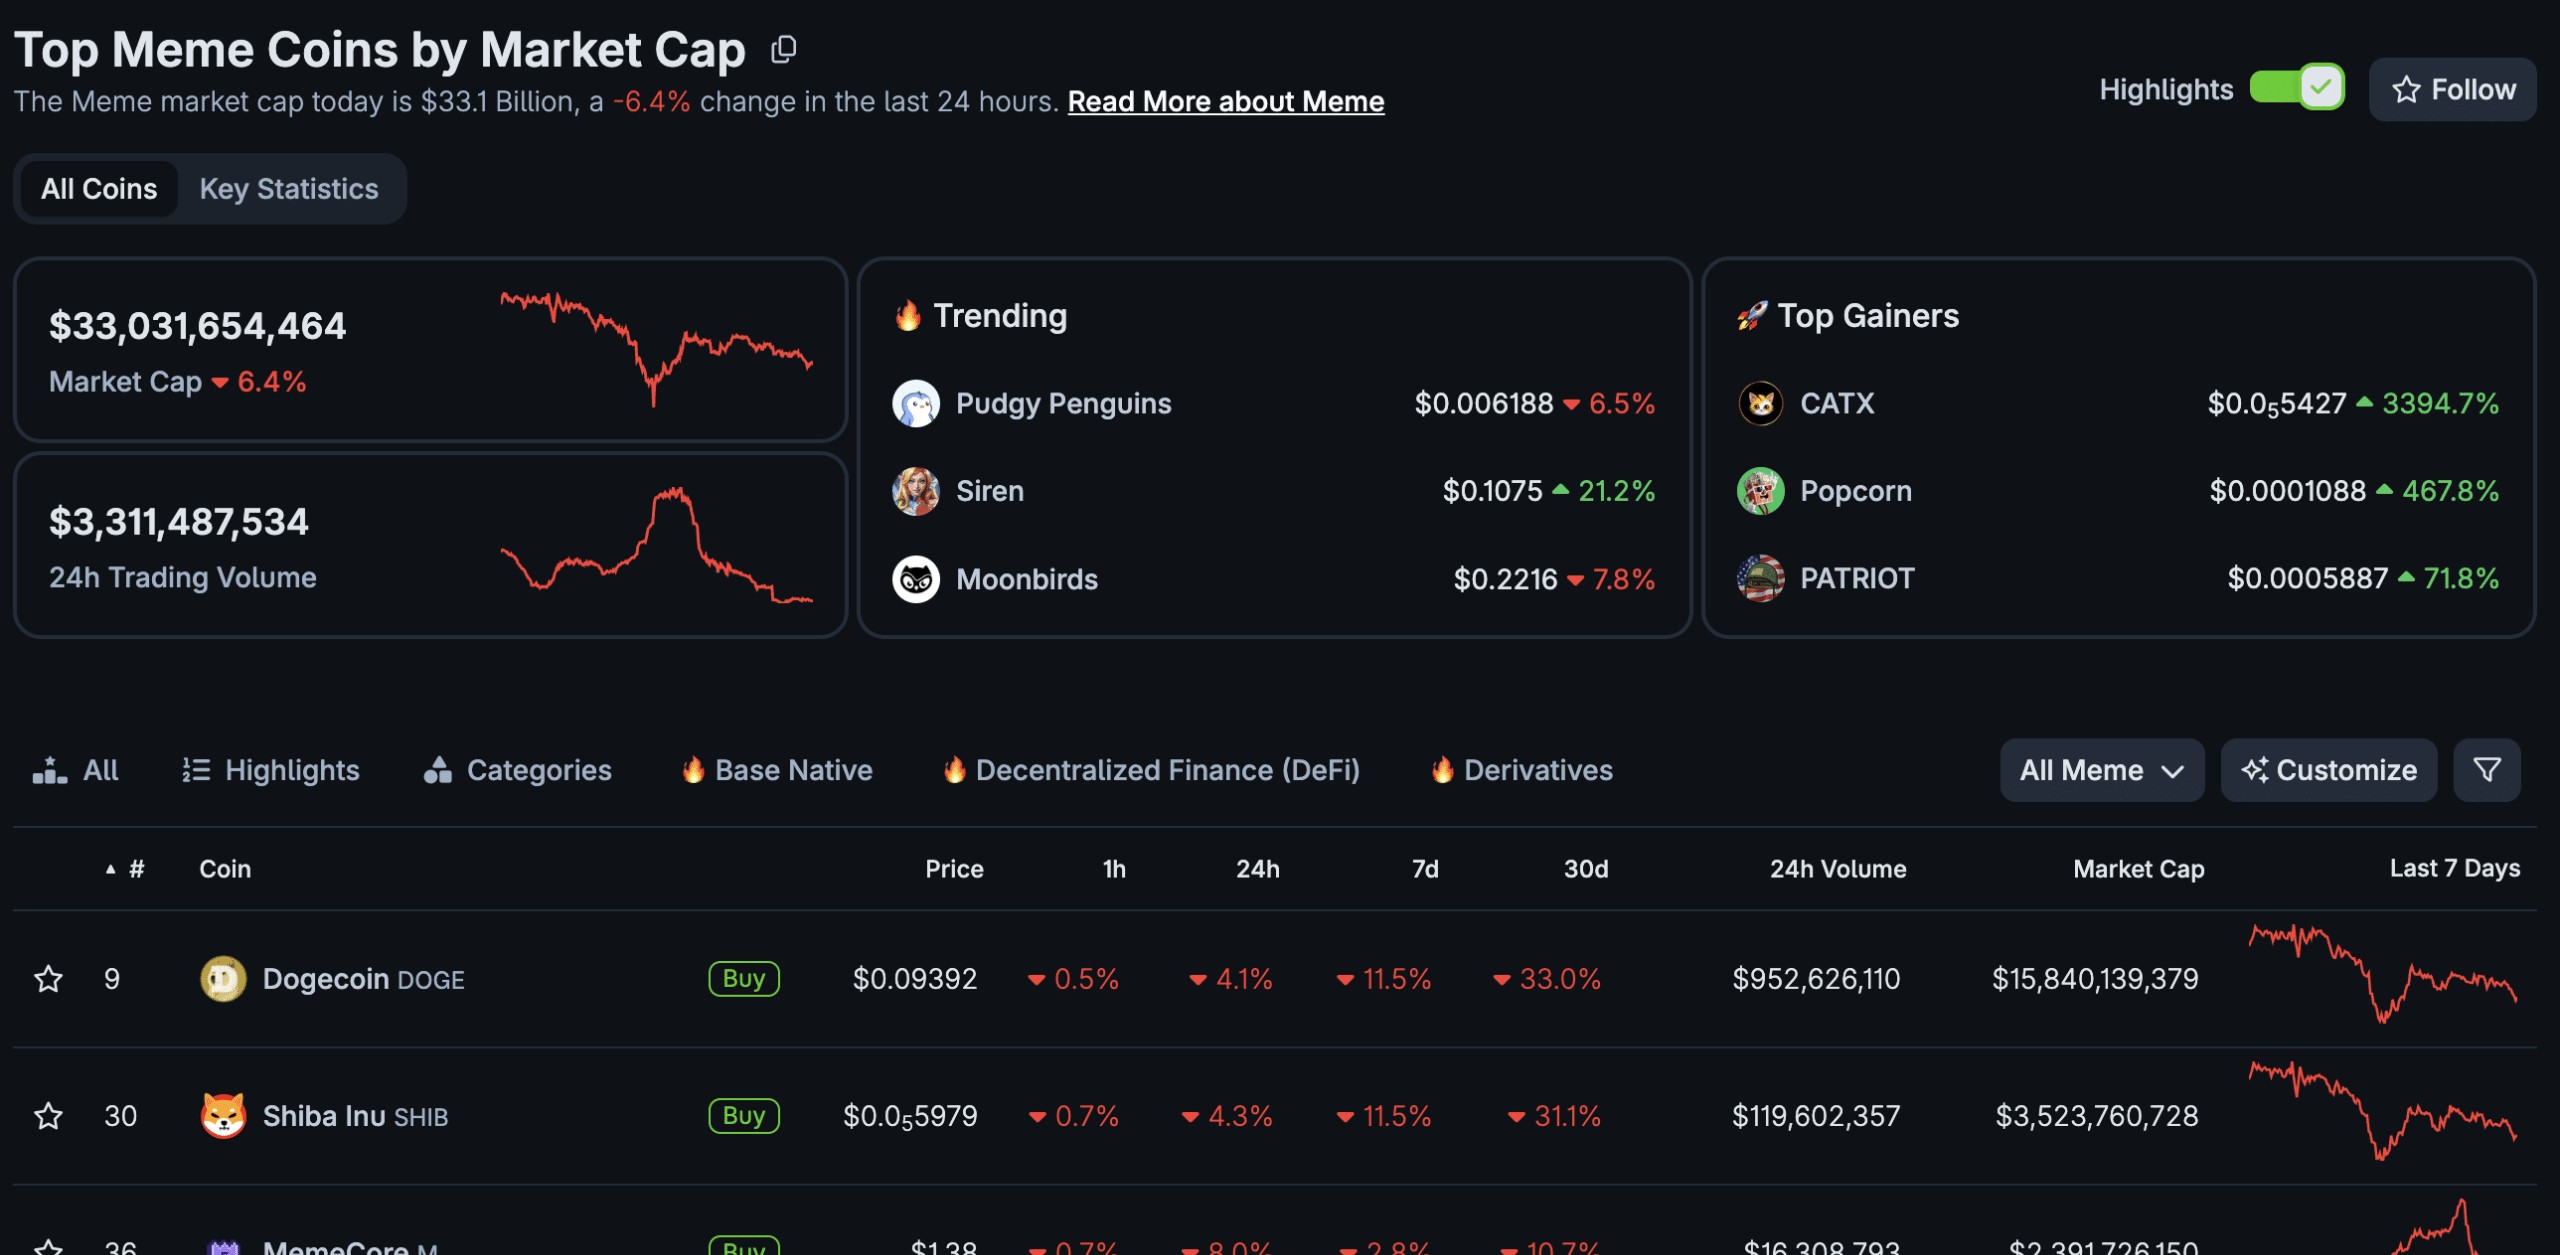Open the Shiba Inu SHIB coin page

coord(355,1116)
